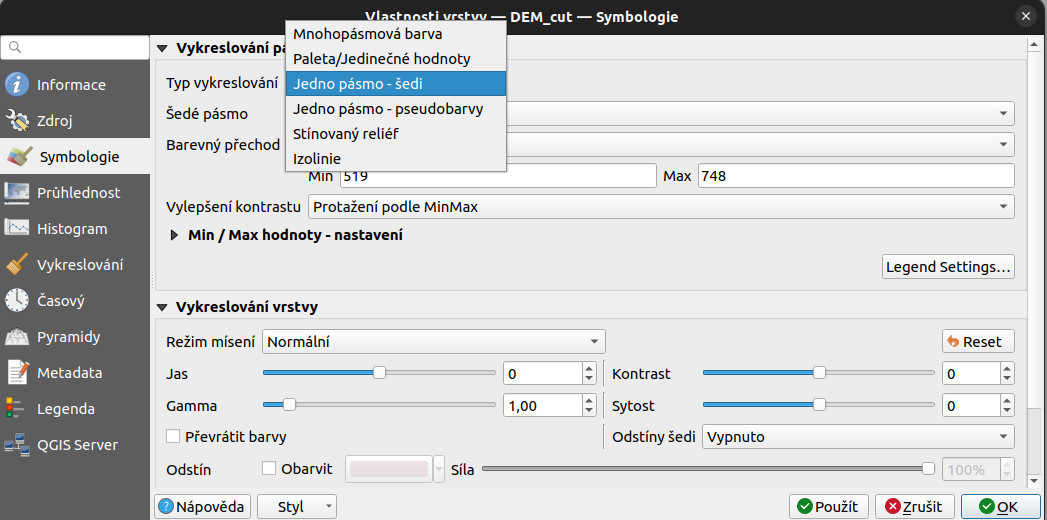The image size is (1047, 520).
Task: Open the Časový clock section
Action: tap(75, 301)
